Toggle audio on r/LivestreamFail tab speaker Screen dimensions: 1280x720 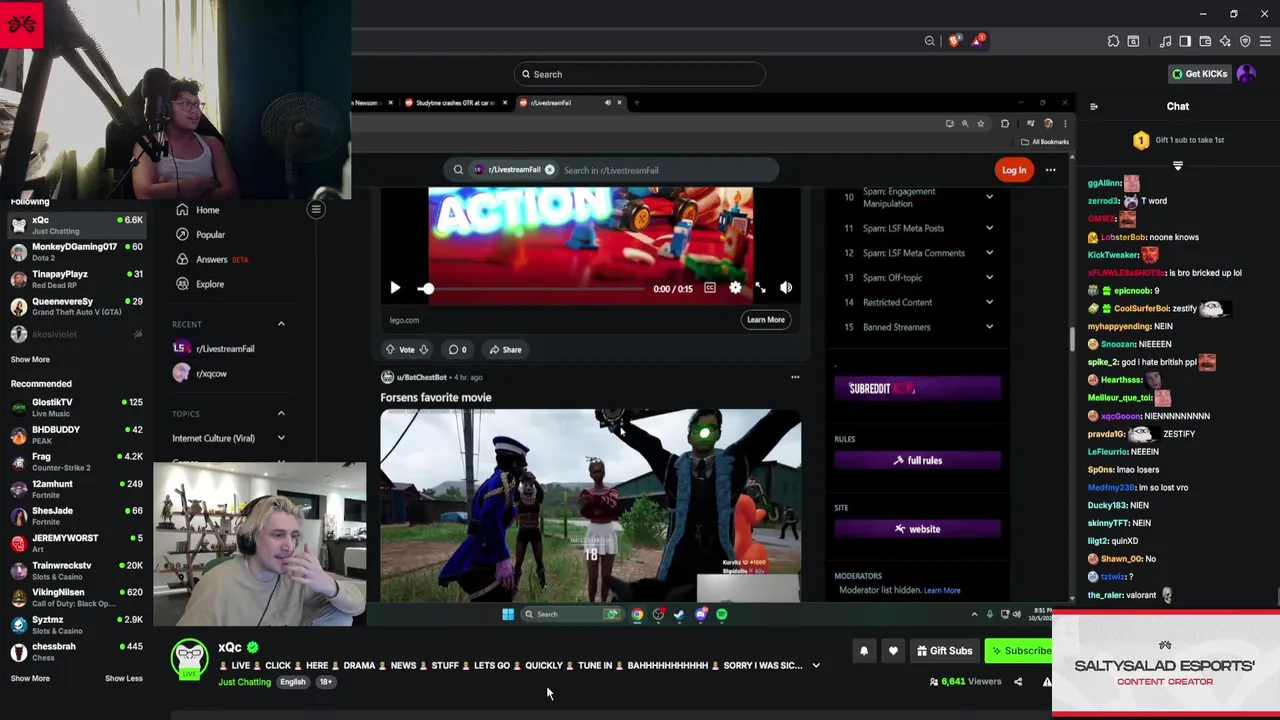(x=607, y=102)
